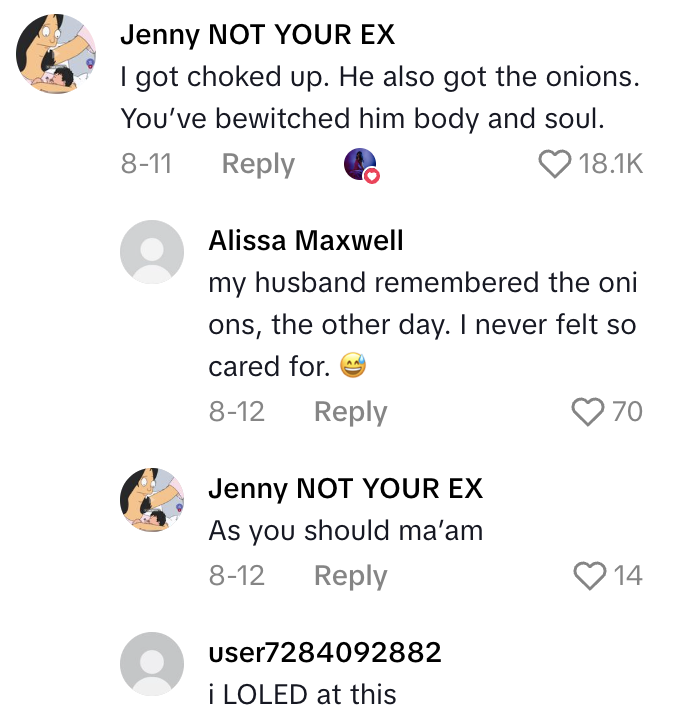This screenshot has width=686, height=718.
Task: Like Jenny's "I got choked up" comment
Action: click(555, 164)
